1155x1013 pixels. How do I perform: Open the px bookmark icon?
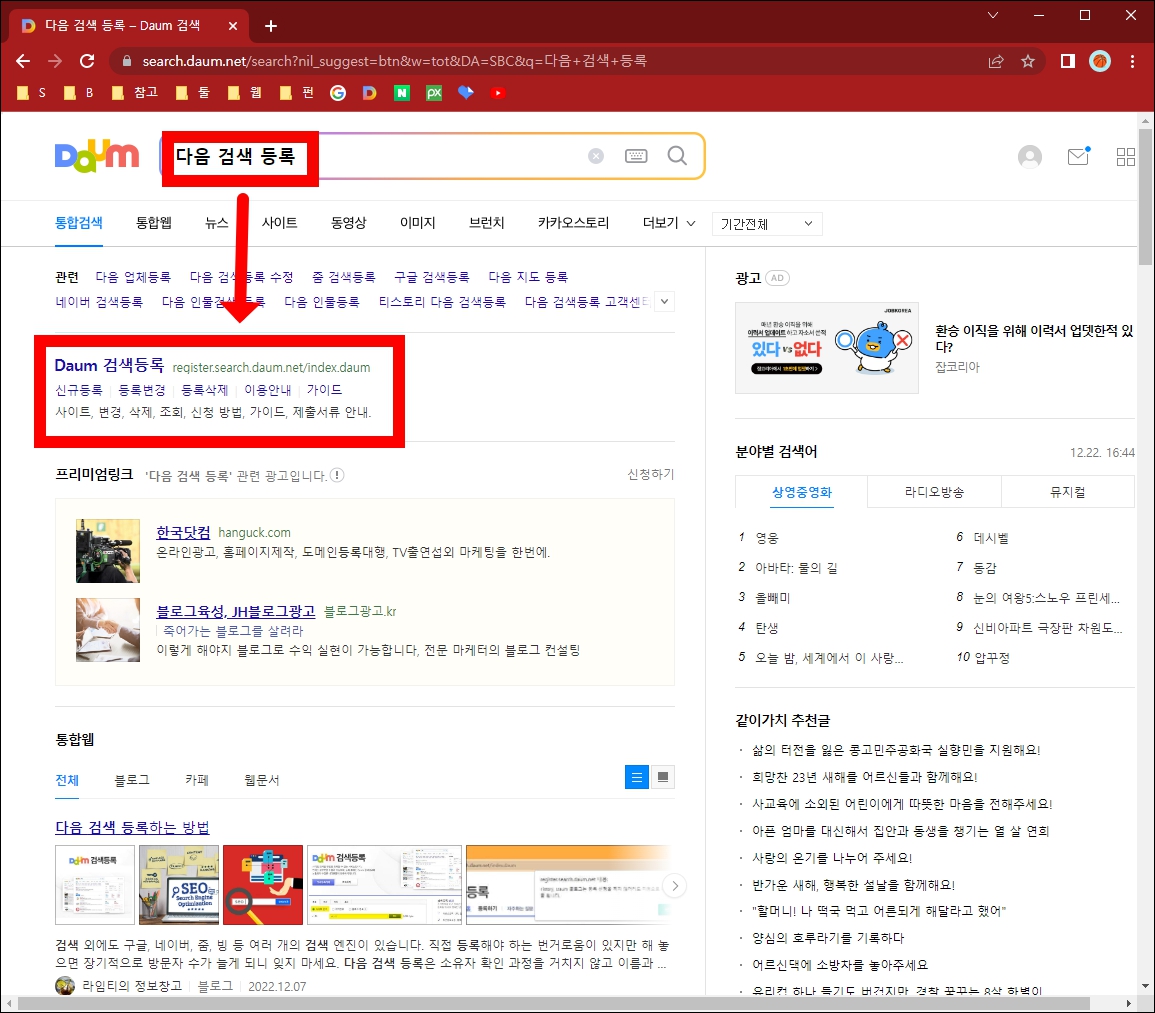(434, 93)
